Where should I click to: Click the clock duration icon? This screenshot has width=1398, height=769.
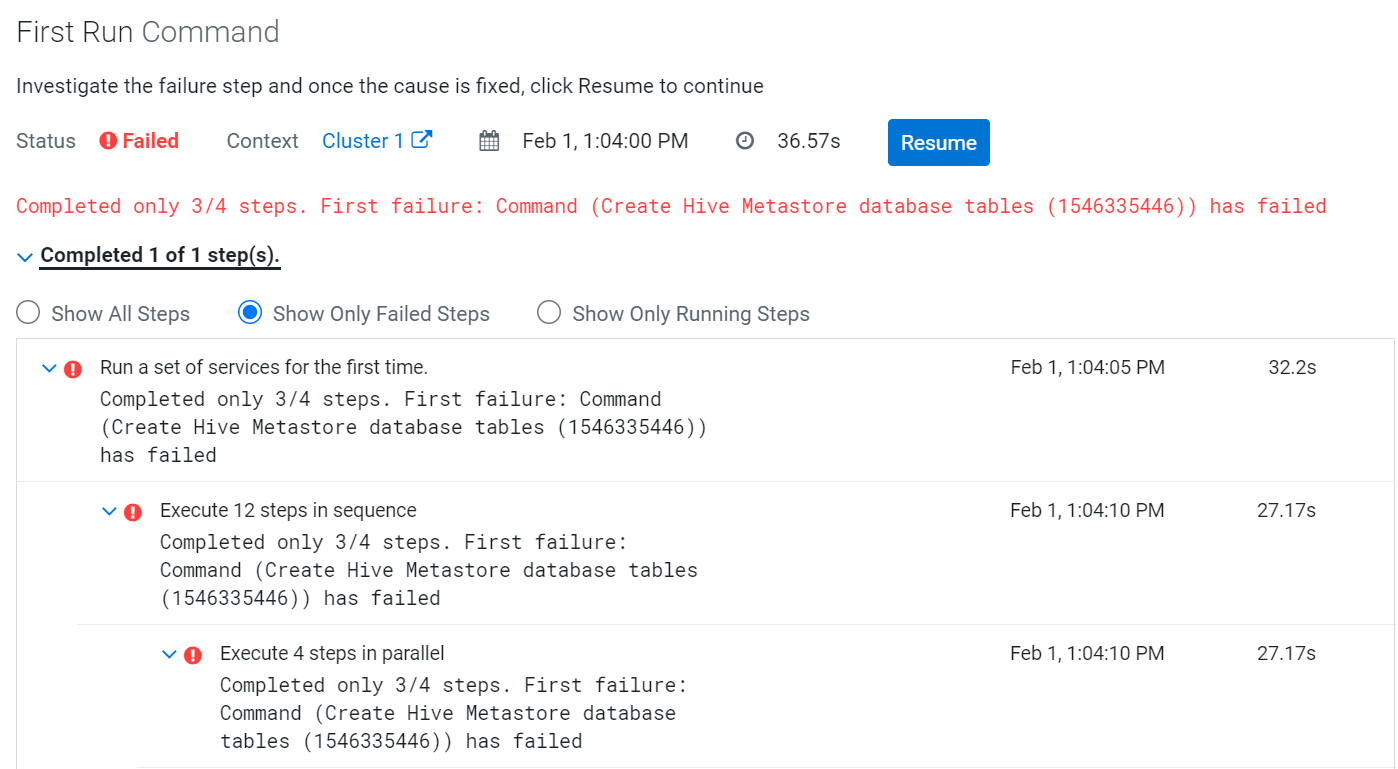tap(744, 141)
